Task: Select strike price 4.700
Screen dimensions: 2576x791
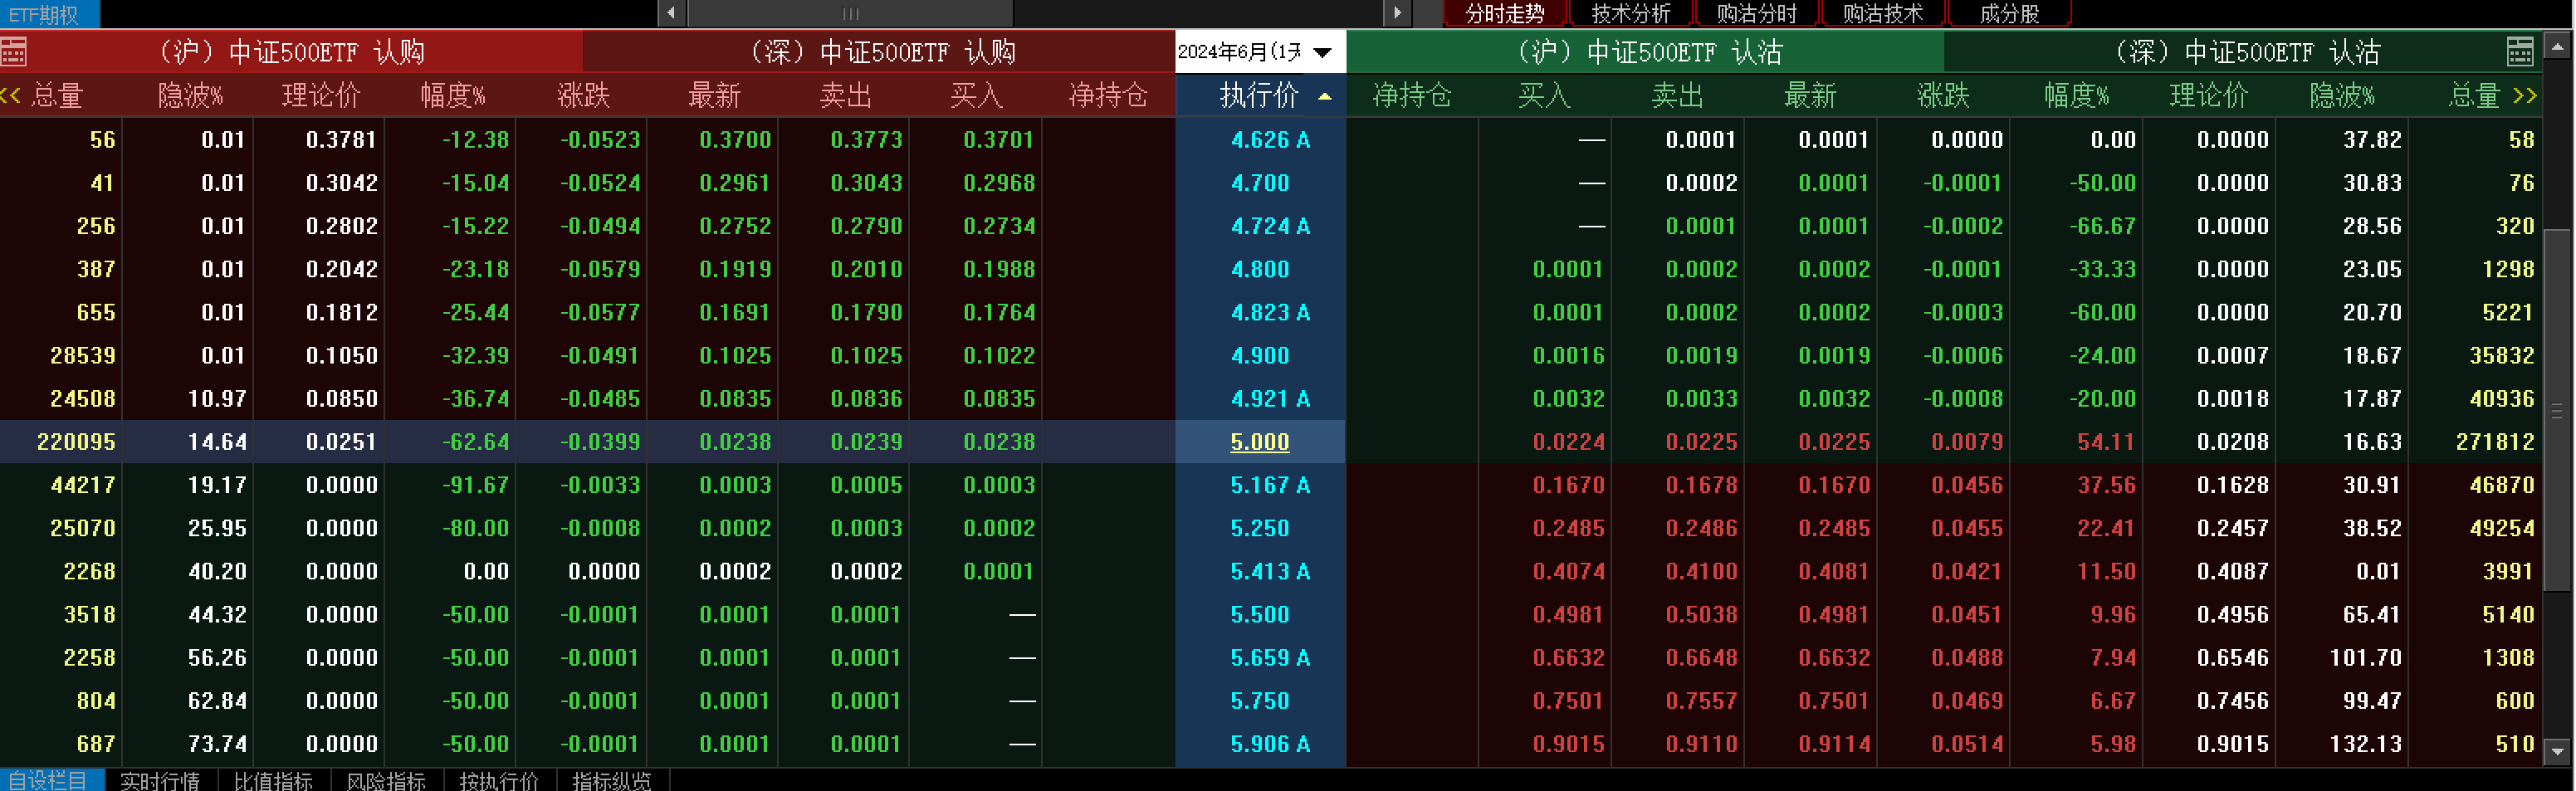Action: pos(1260,183)
